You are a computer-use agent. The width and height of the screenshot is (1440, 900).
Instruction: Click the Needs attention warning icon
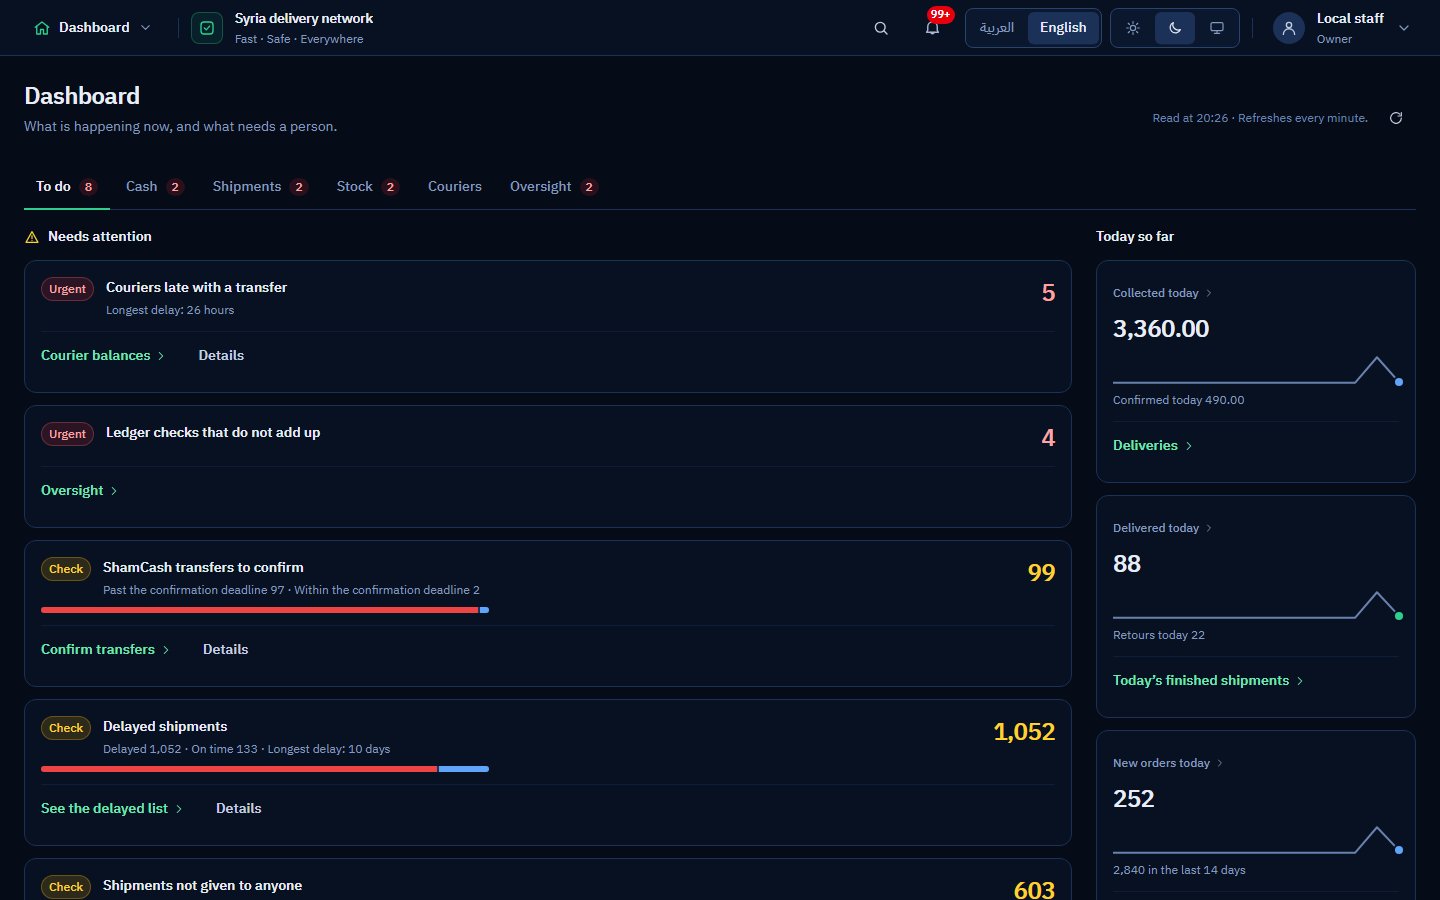pos(32,237)
